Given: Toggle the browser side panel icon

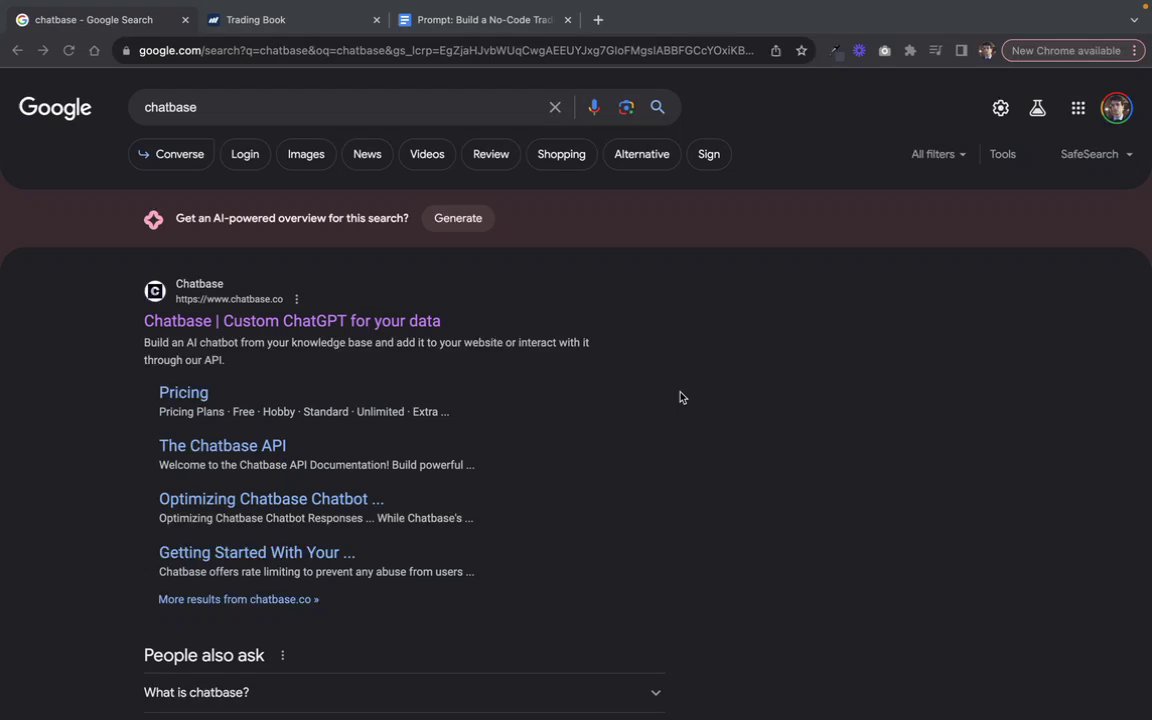Looking at the screenshot, I should (961, 51).
